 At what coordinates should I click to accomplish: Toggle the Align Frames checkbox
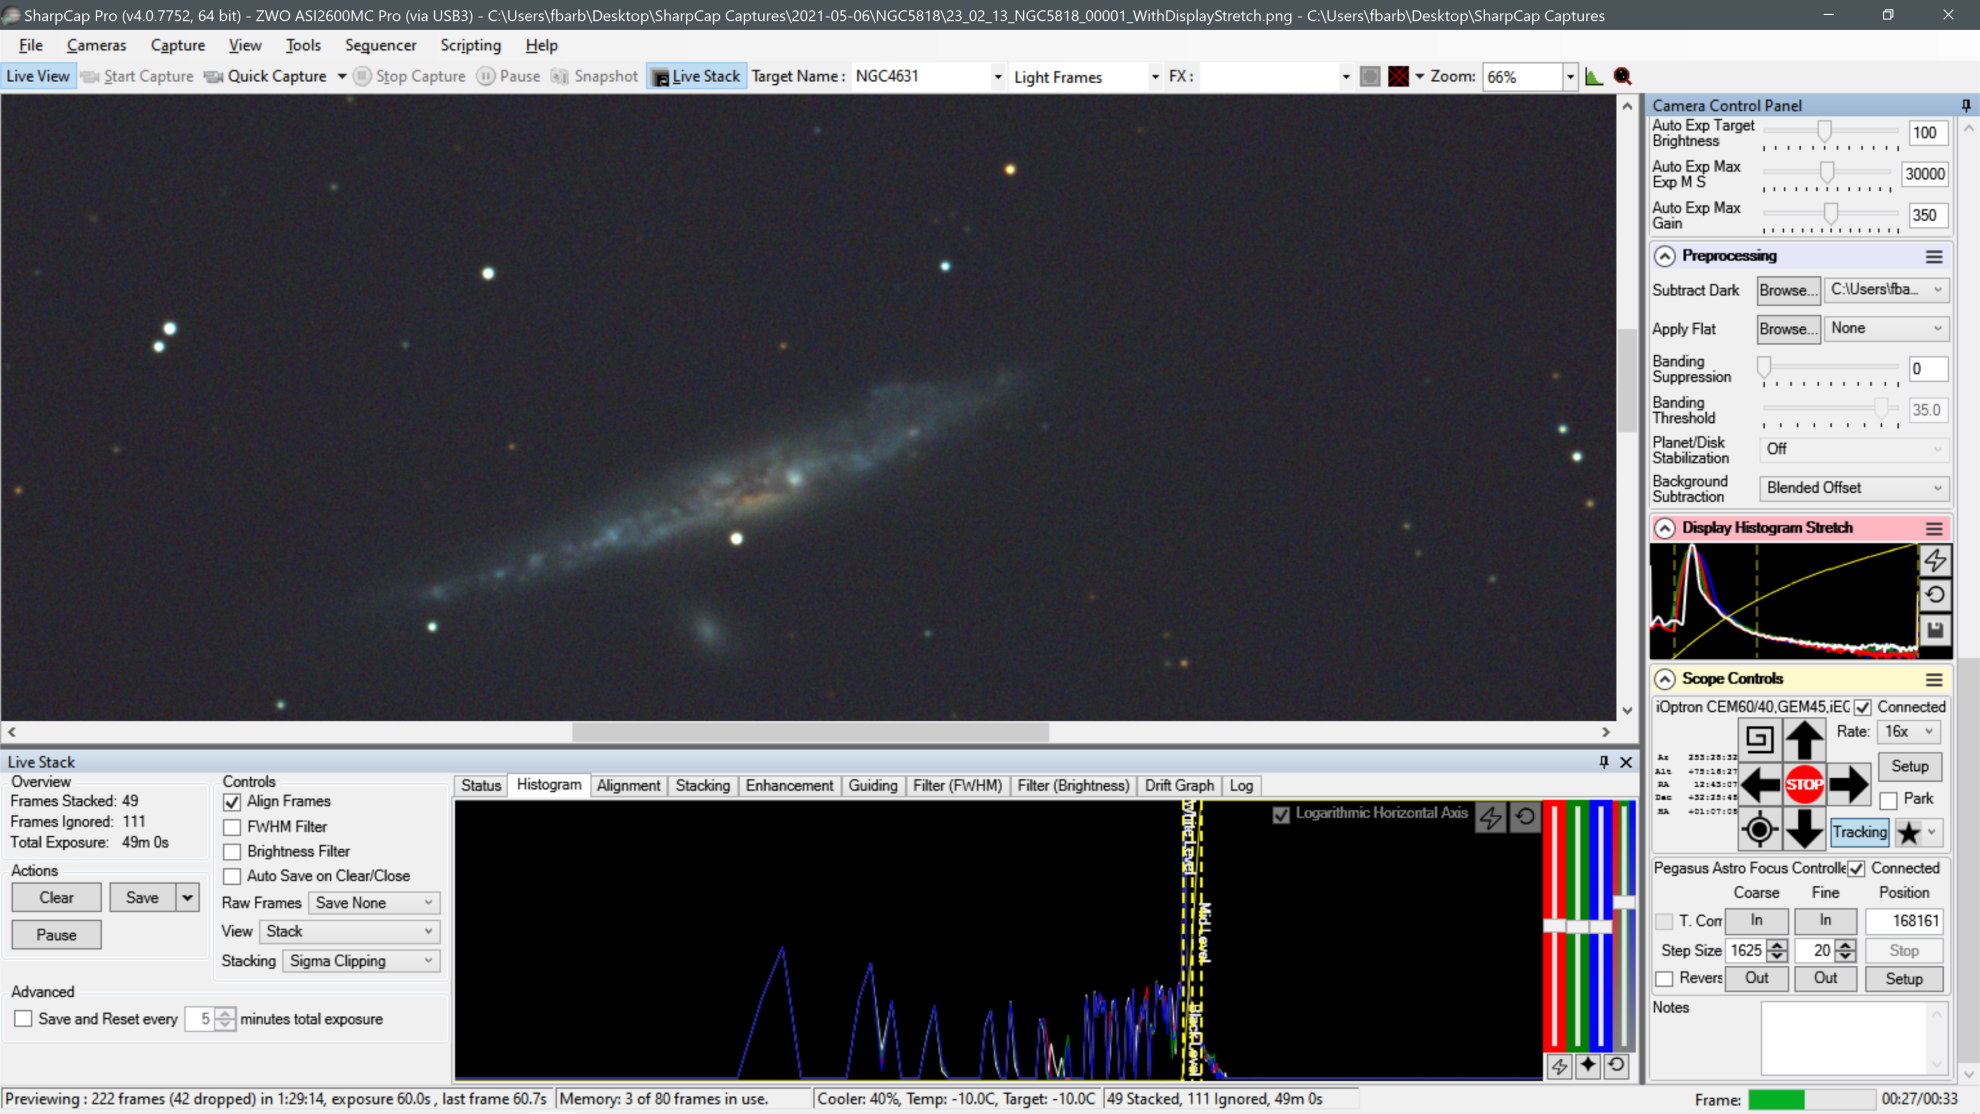point(232,802)
